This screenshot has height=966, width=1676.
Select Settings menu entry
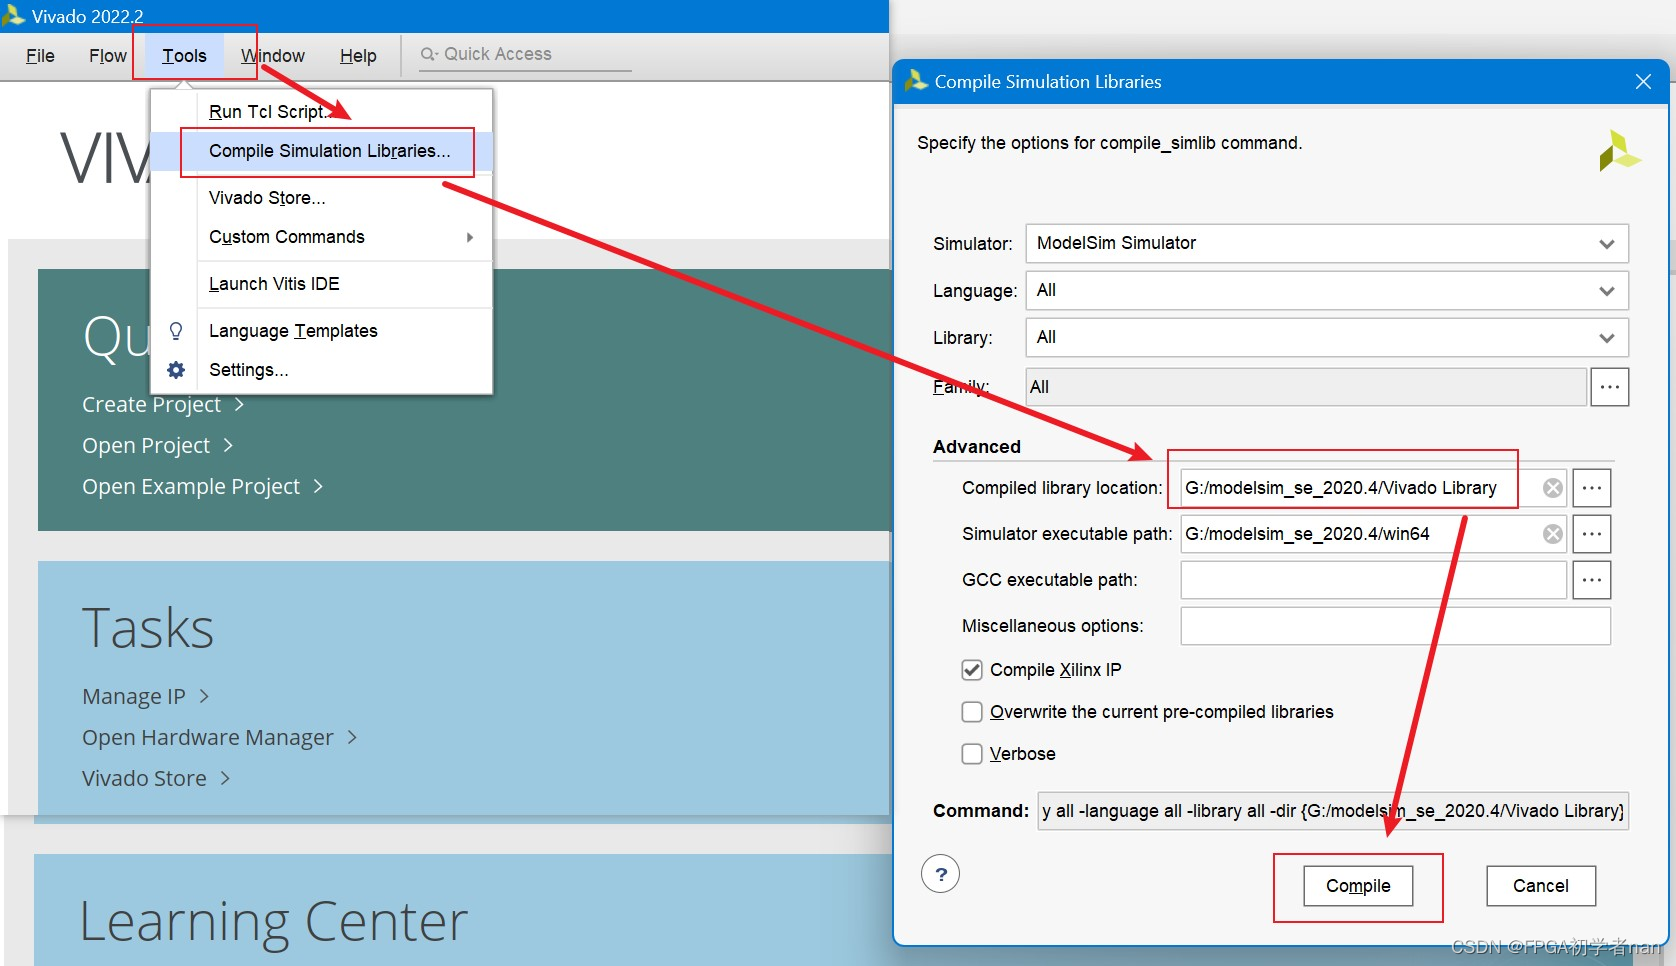point(321,370)
